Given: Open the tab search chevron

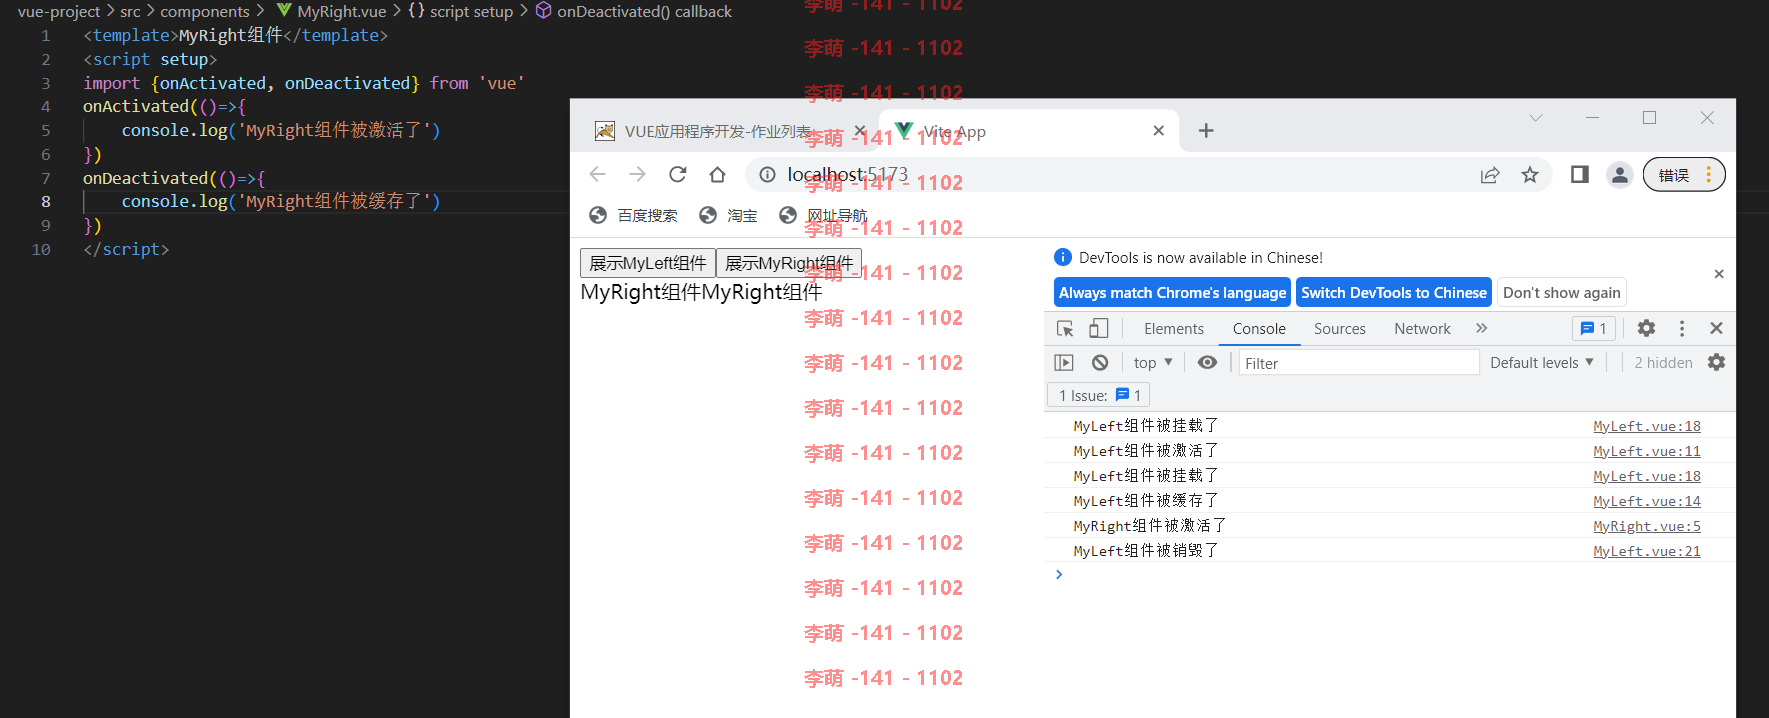Looking at the screenshot, I should tap(1536, 118).
